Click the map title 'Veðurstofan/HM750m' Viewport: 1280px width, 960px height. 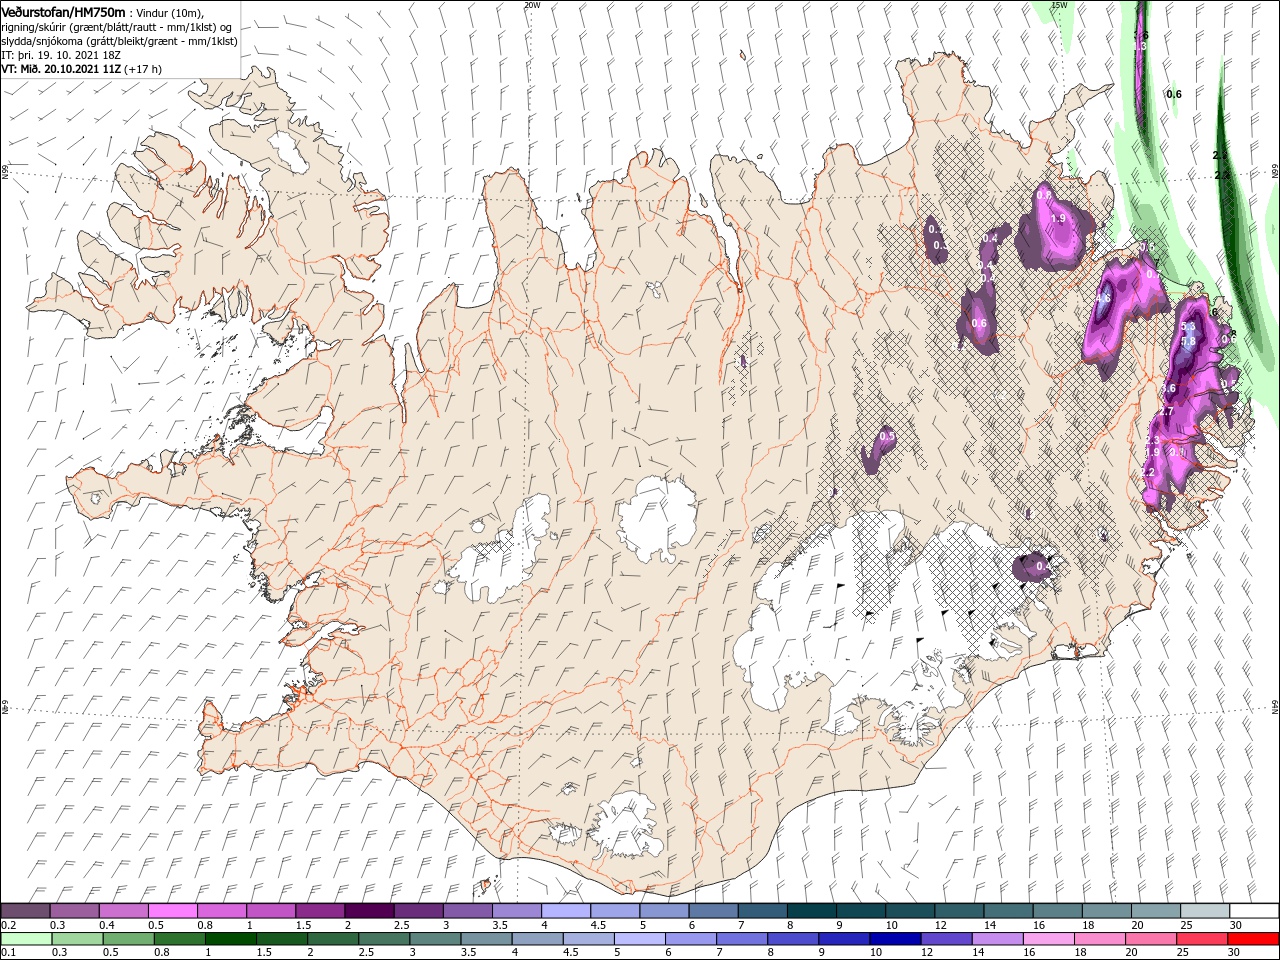[63, 11]
